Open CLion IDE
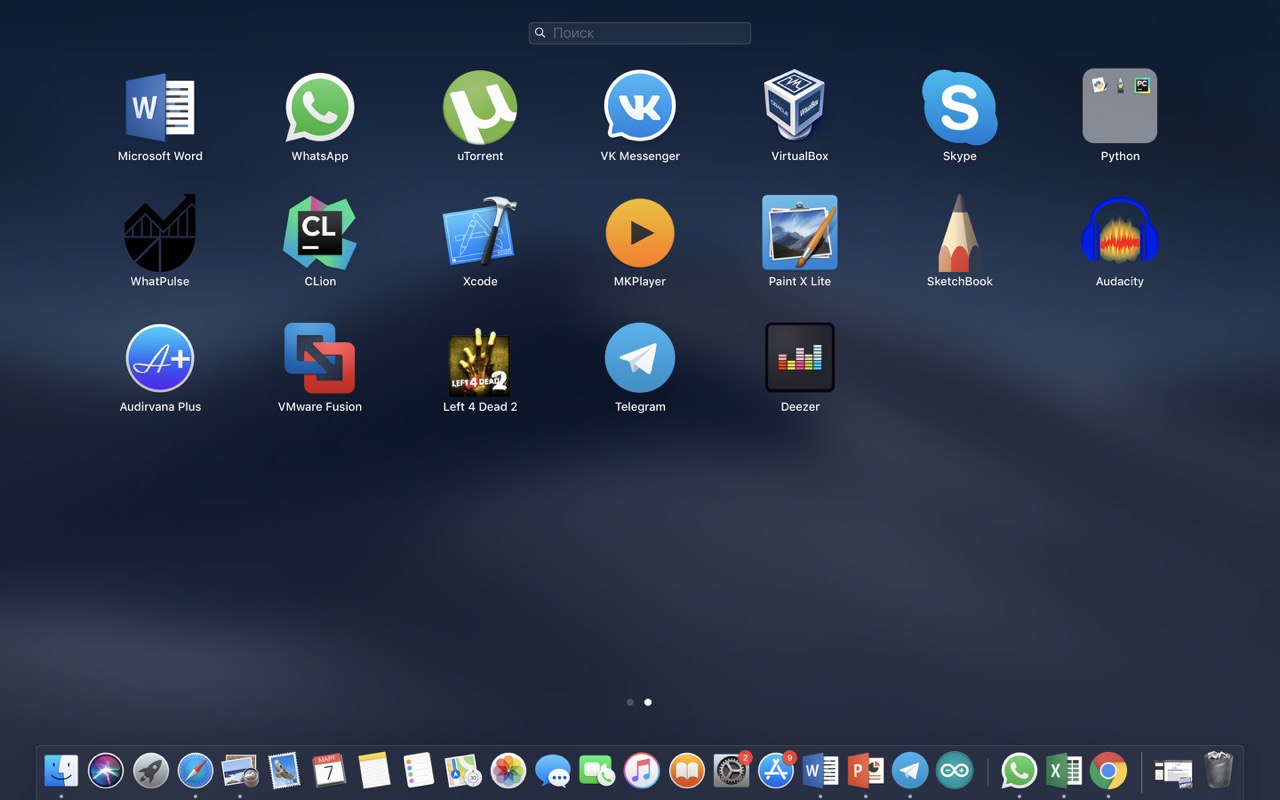The height and width of the screenshot is (800, 1280). pyautogui.click(x=320, y=233)
